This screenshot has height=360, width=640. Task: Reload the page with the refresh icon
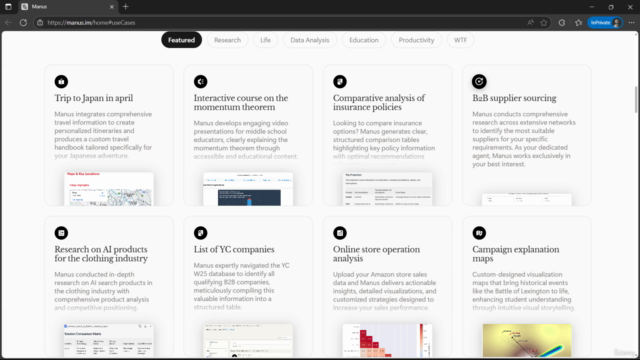click(23, 22)
